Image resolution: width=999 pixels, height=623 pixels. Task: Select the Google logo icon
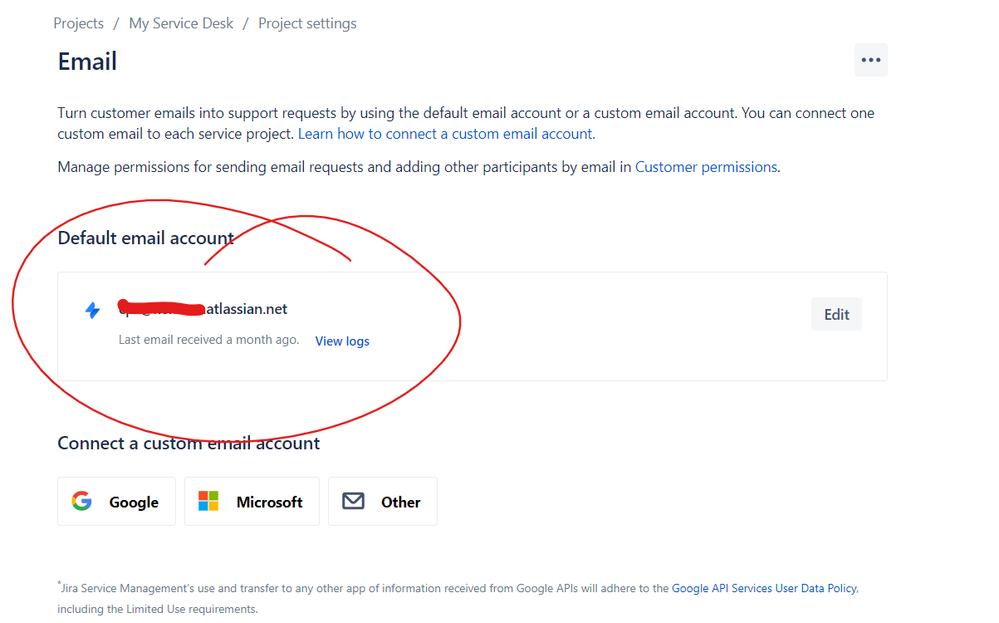point(81,501)
